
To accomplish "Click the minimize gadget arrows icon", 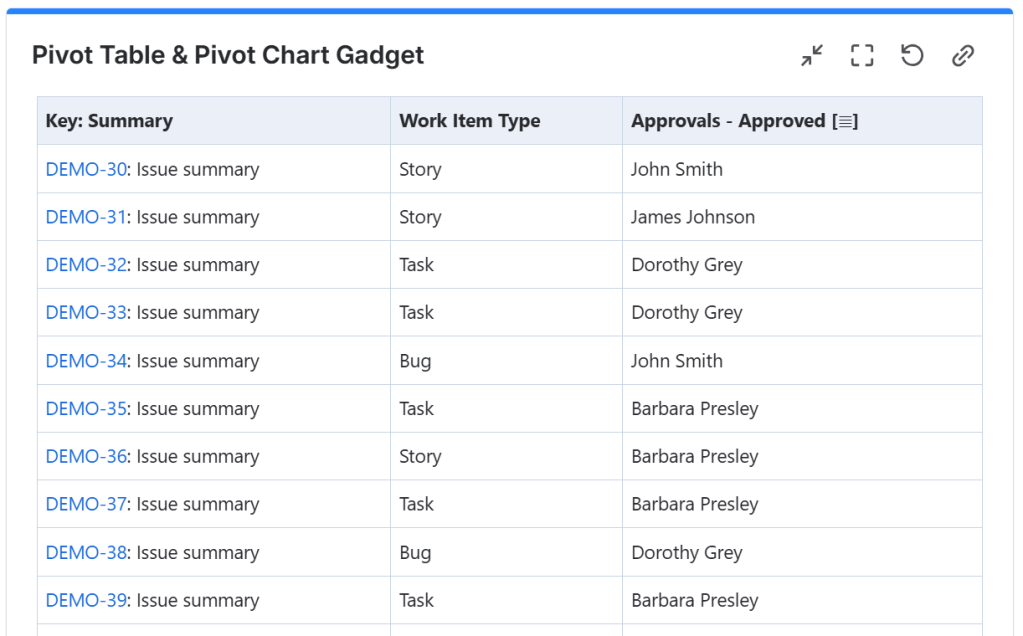I will tap(812, 56).
